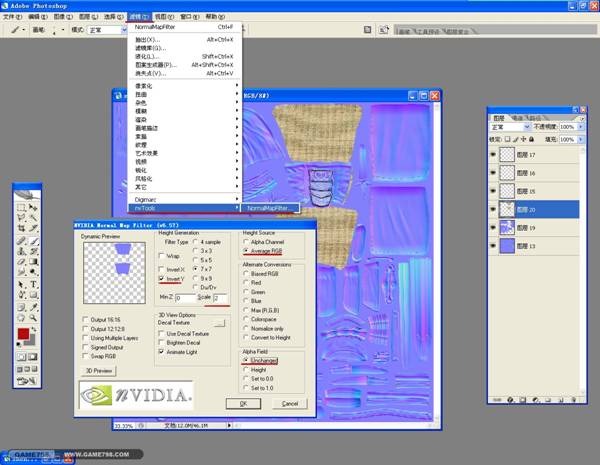The image size is (600, 465).
Task: Open the last menu bar item (Help)
Action: pos(215,17)
